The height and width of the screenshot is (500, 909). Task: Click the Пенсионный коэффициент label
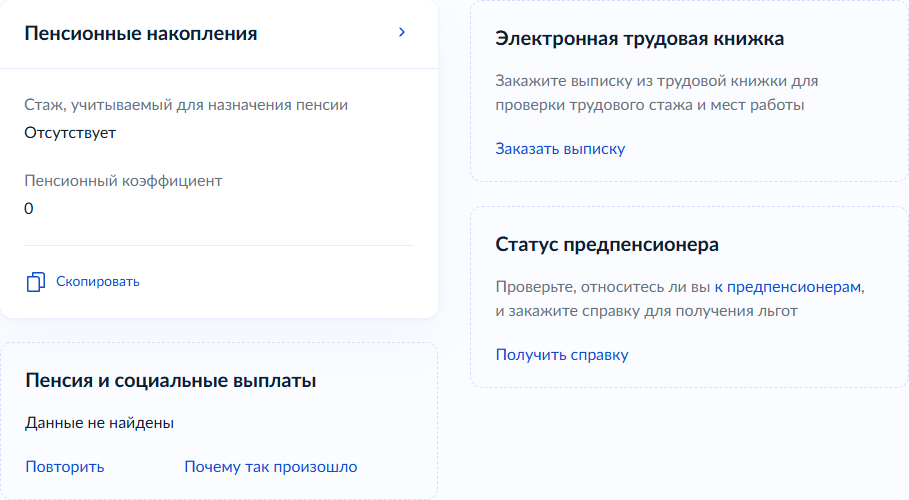(x=123, y=181)
